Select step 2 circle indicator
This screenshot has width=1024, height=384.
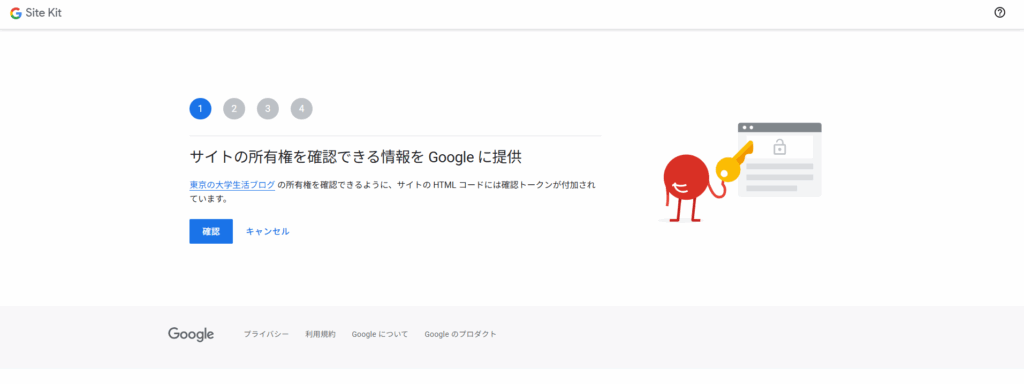[234, 108]
